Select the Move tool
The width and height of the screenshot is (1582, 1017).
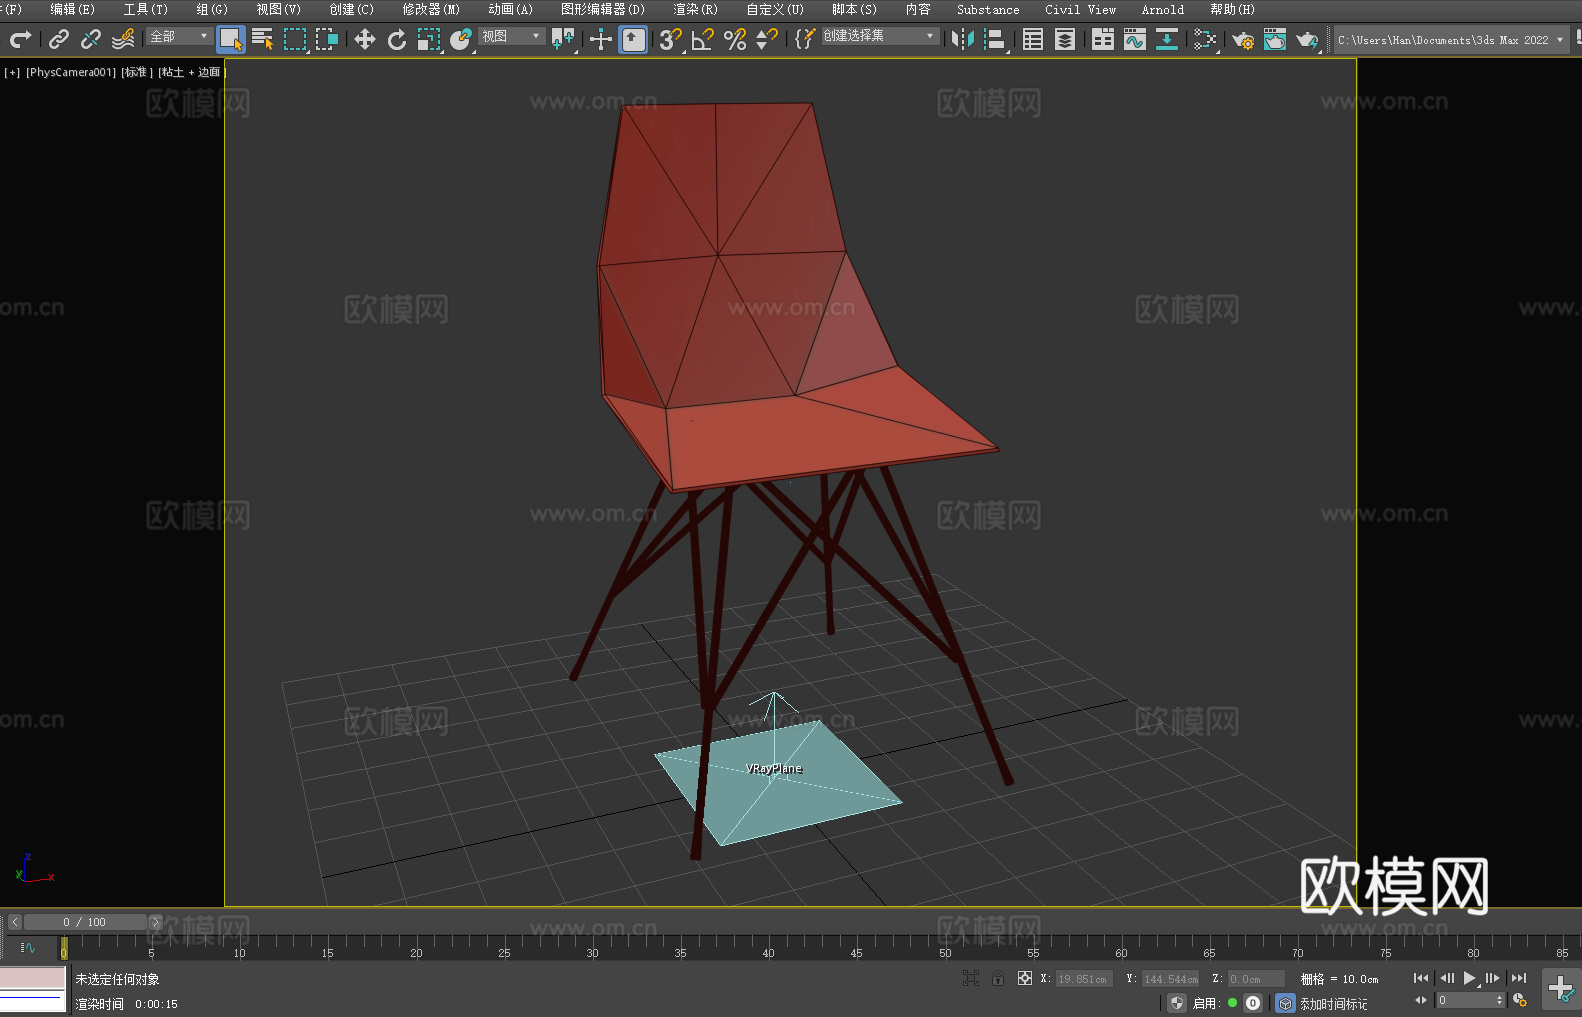365,39
